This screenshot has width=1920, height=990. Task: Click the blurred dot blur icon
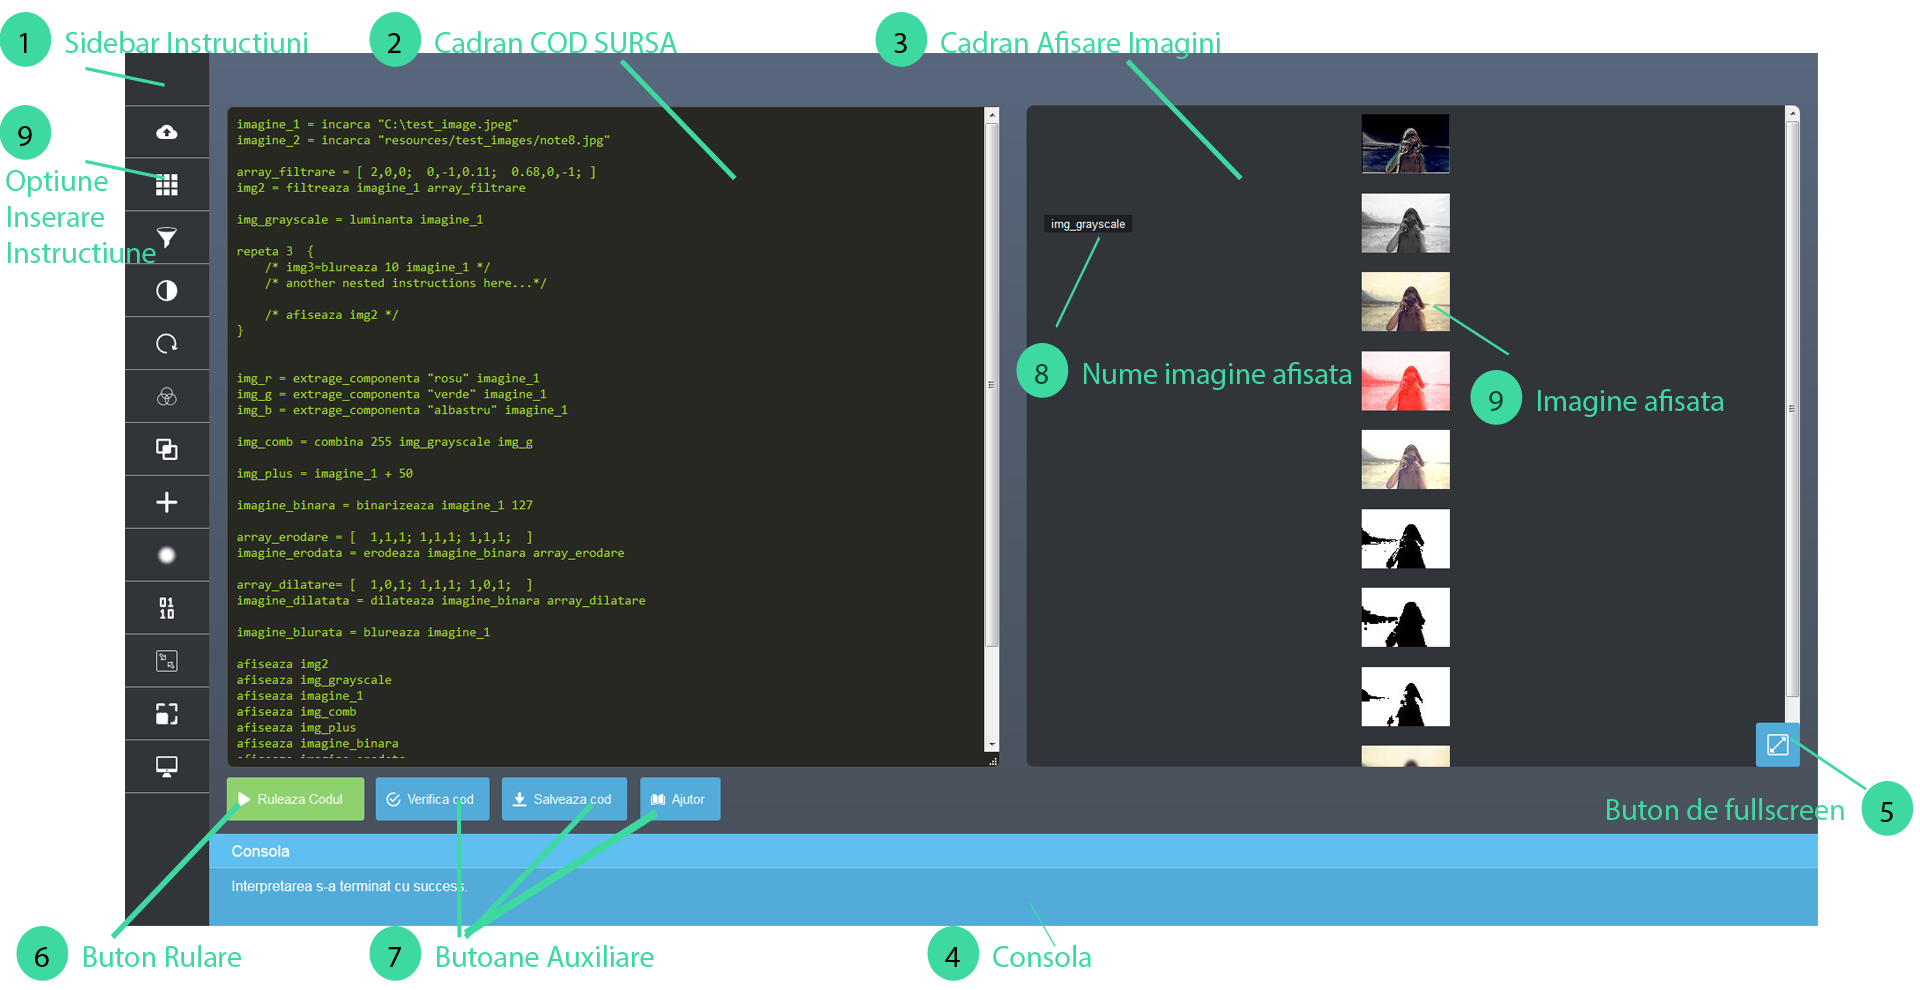coord(167,555)
